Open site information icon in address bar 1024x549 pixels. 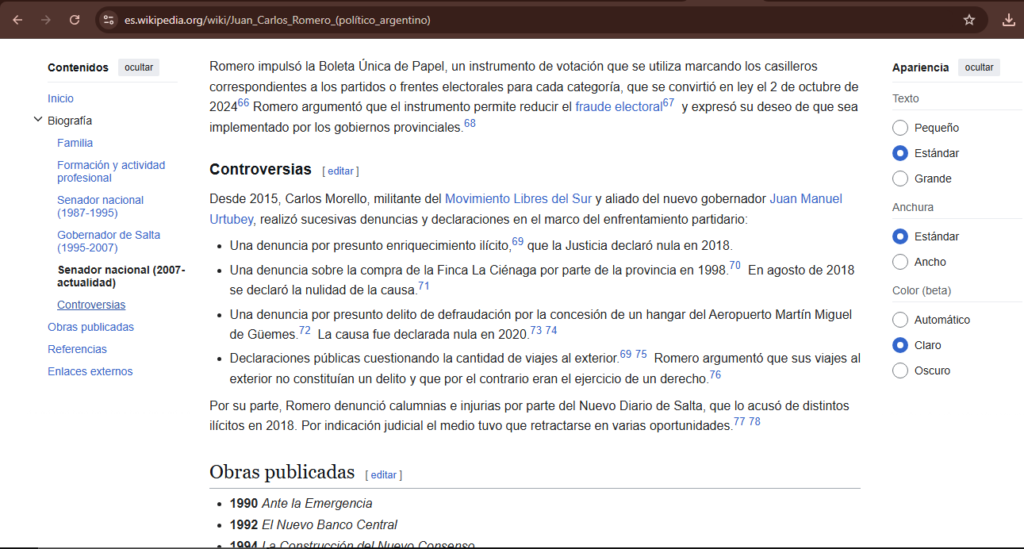click(109, 20)
